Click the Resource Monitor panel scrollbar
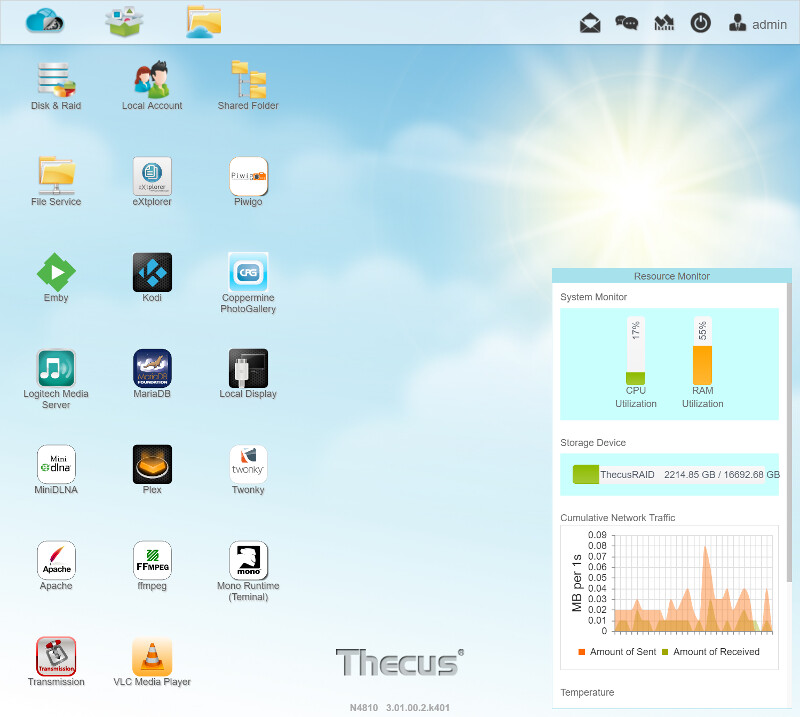 coord(789,432)
